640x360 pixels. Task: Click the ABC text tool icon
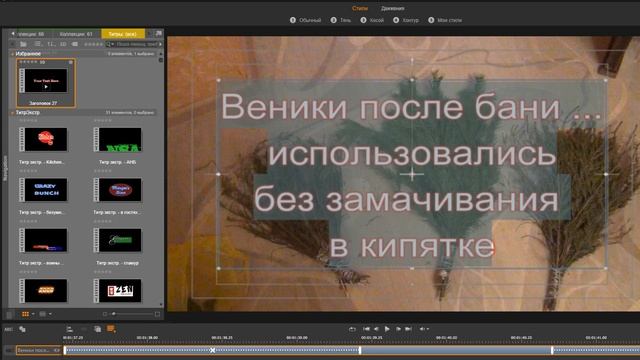point(9,329)
